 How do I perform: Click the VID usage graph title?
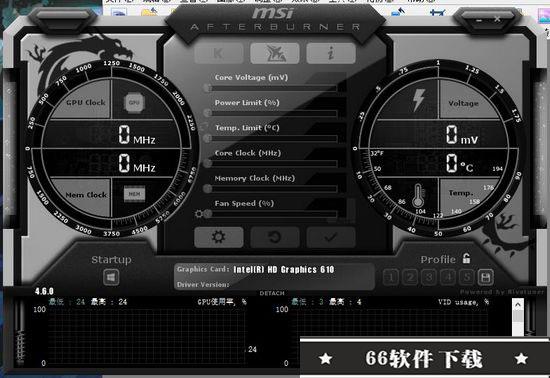463,302
